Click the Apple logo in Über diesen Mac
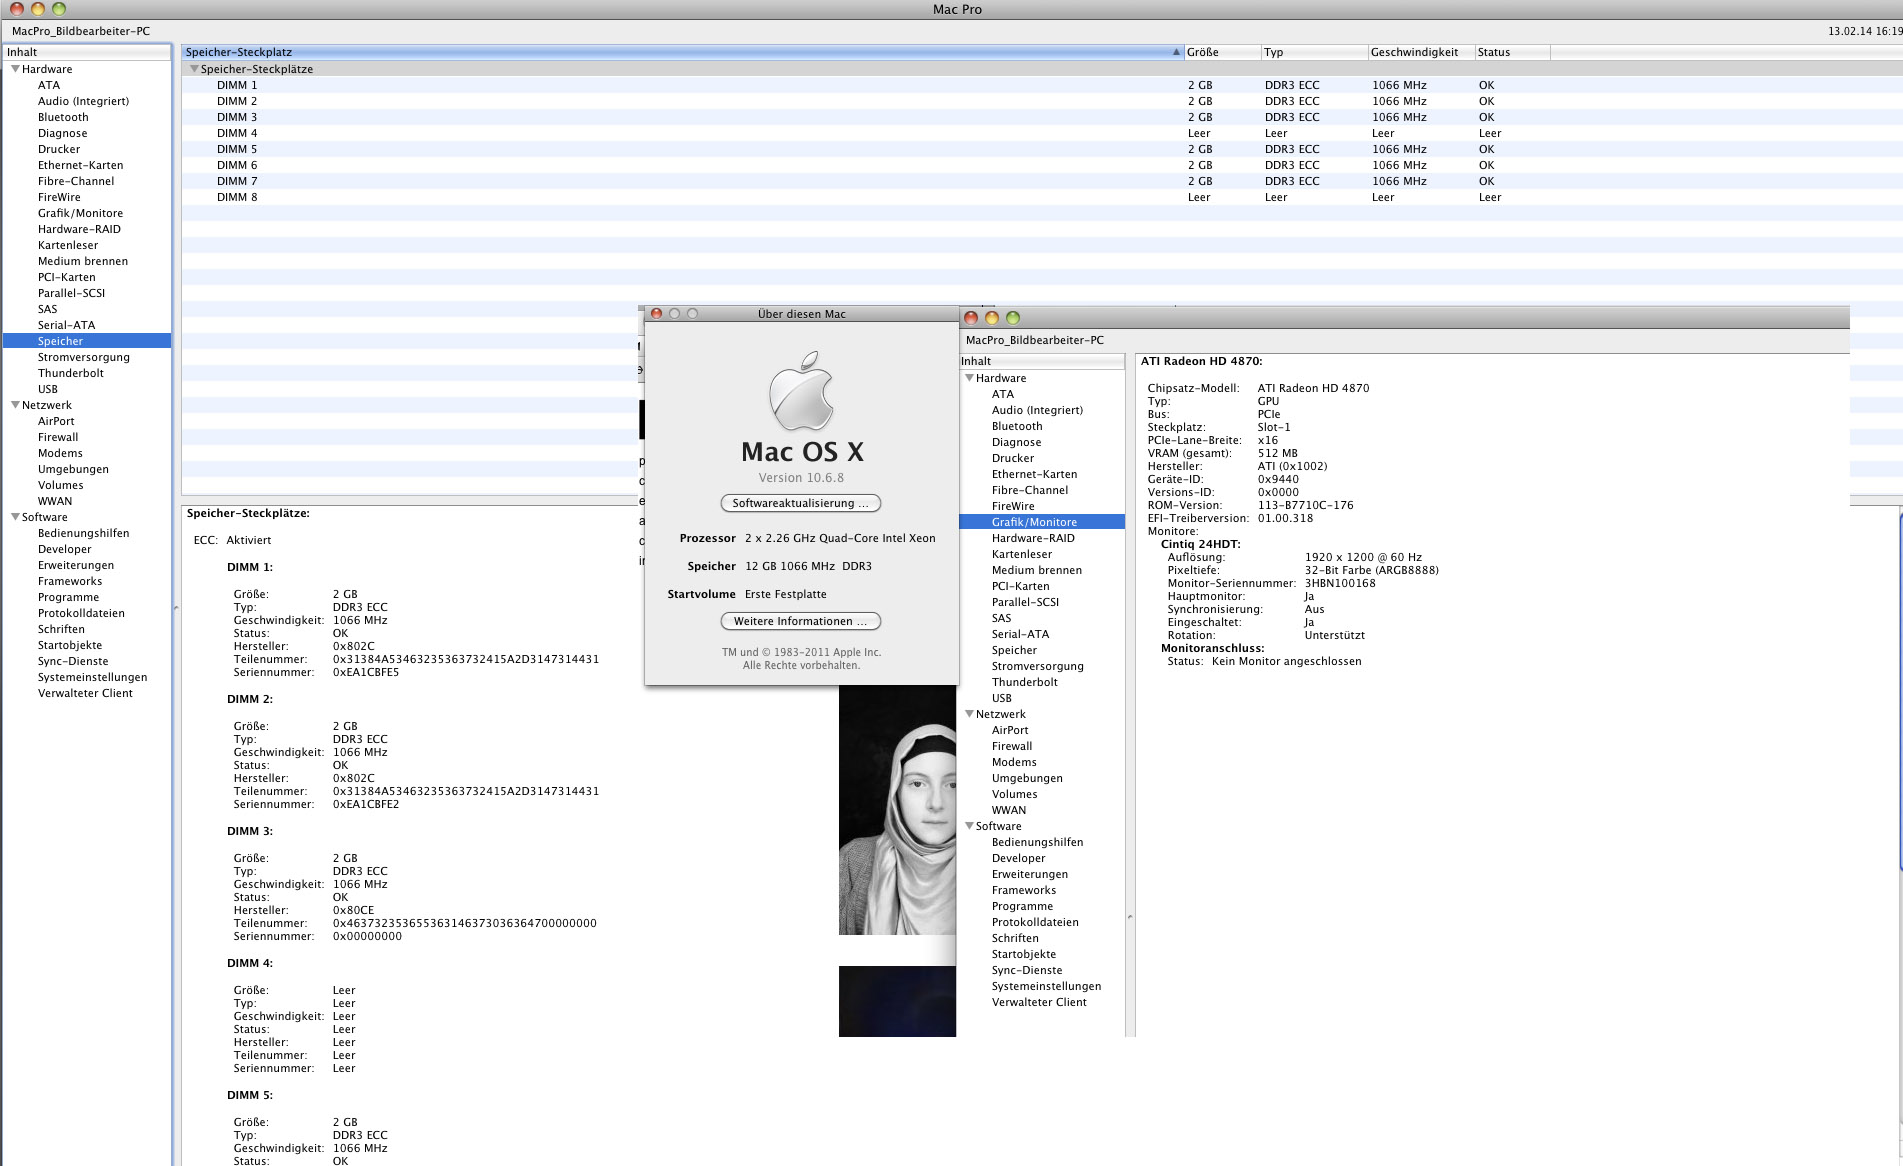Image resolution: width=1903 pixels, height=1166 pixels. click(801, 391)
